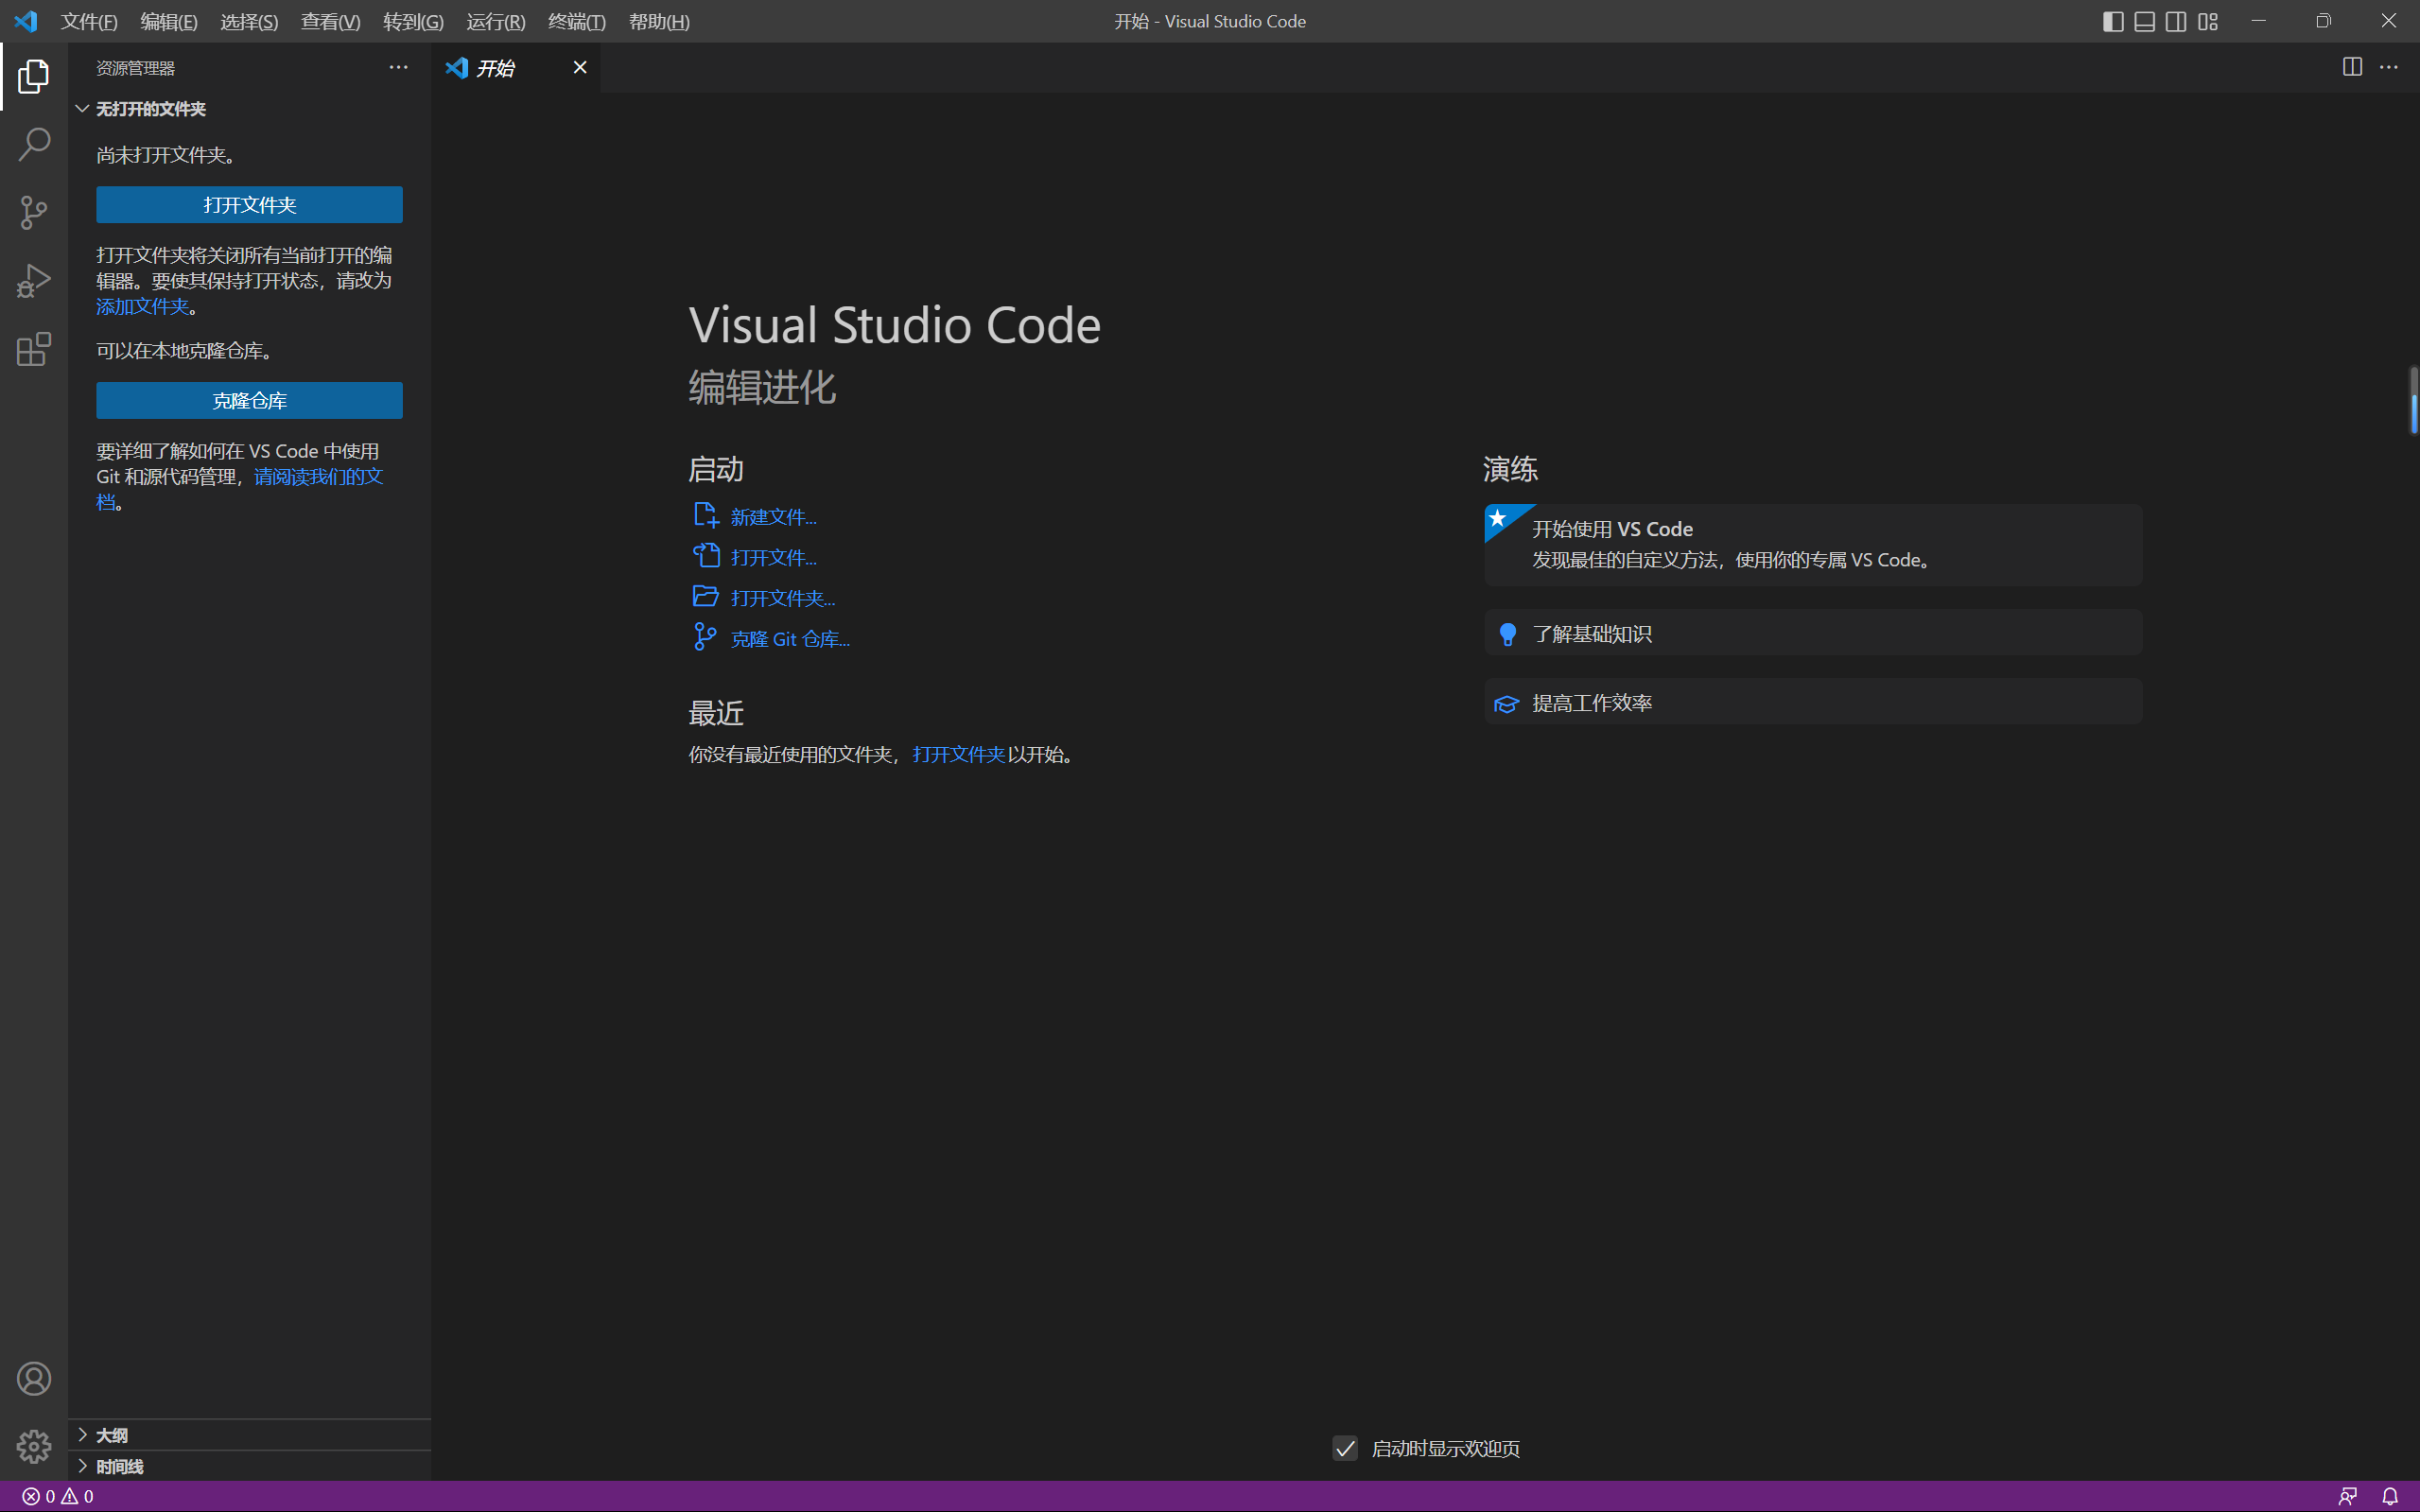Expand the 大纲 section

click(x=111, y=1435)
